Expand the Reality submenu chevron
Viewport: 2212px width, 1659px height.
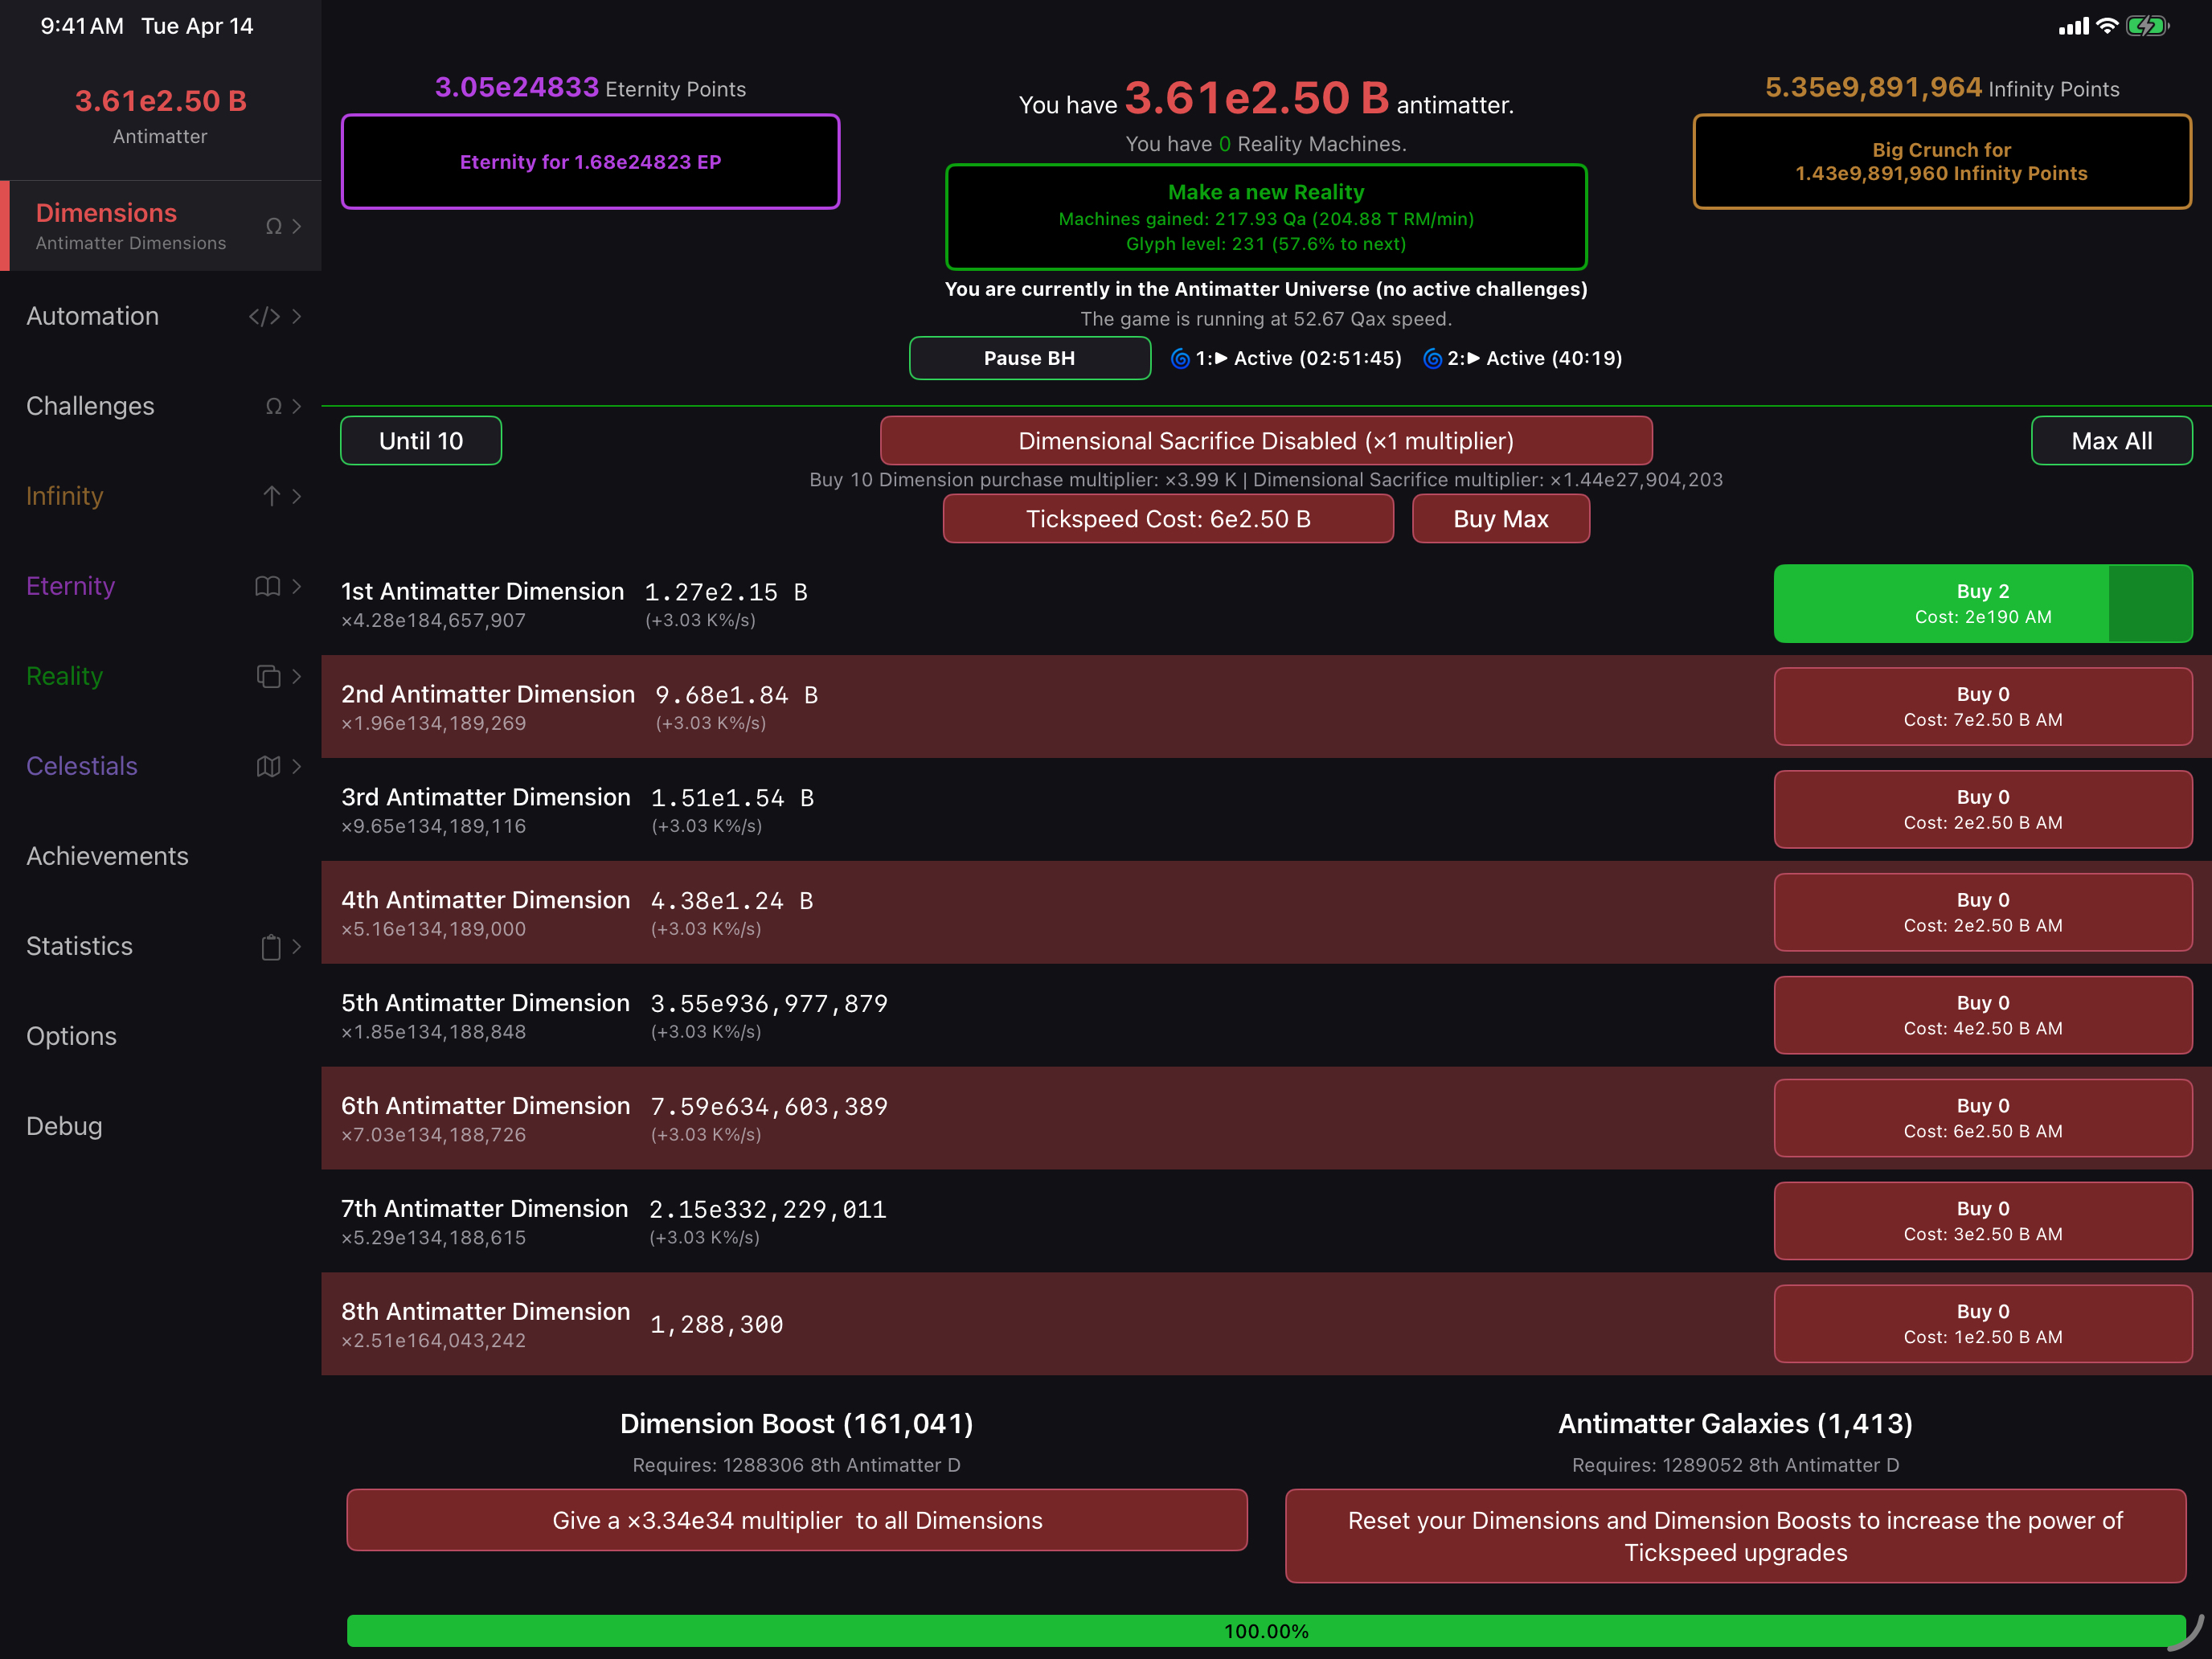coord(296,676)
